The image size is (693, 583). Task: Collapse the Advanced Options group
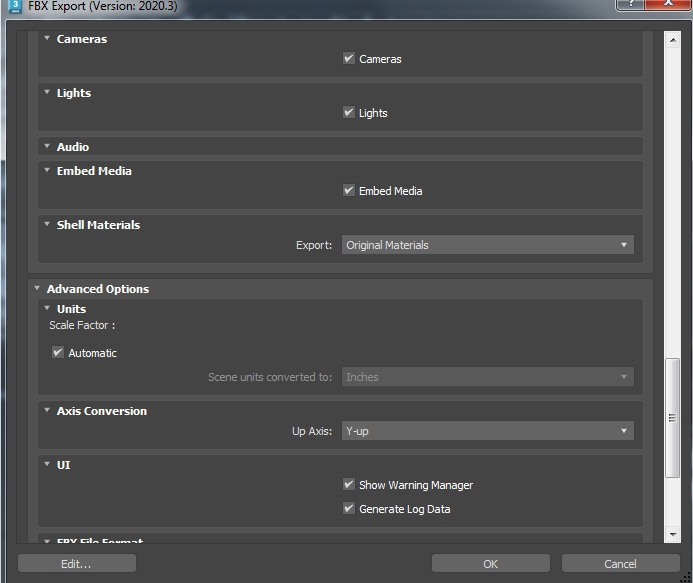[37, 288]
